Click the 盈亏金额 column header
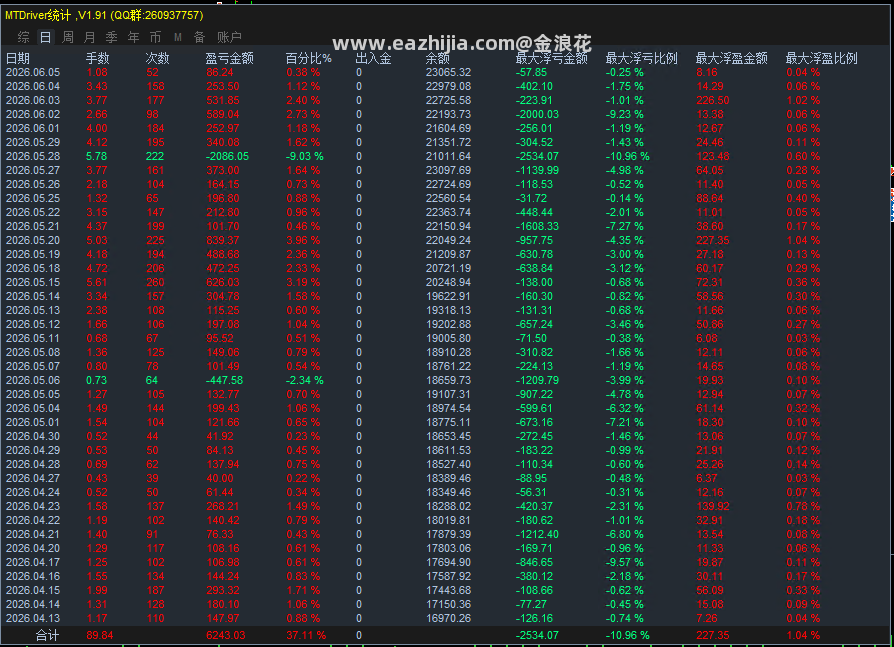 click(x=230, y=58)
